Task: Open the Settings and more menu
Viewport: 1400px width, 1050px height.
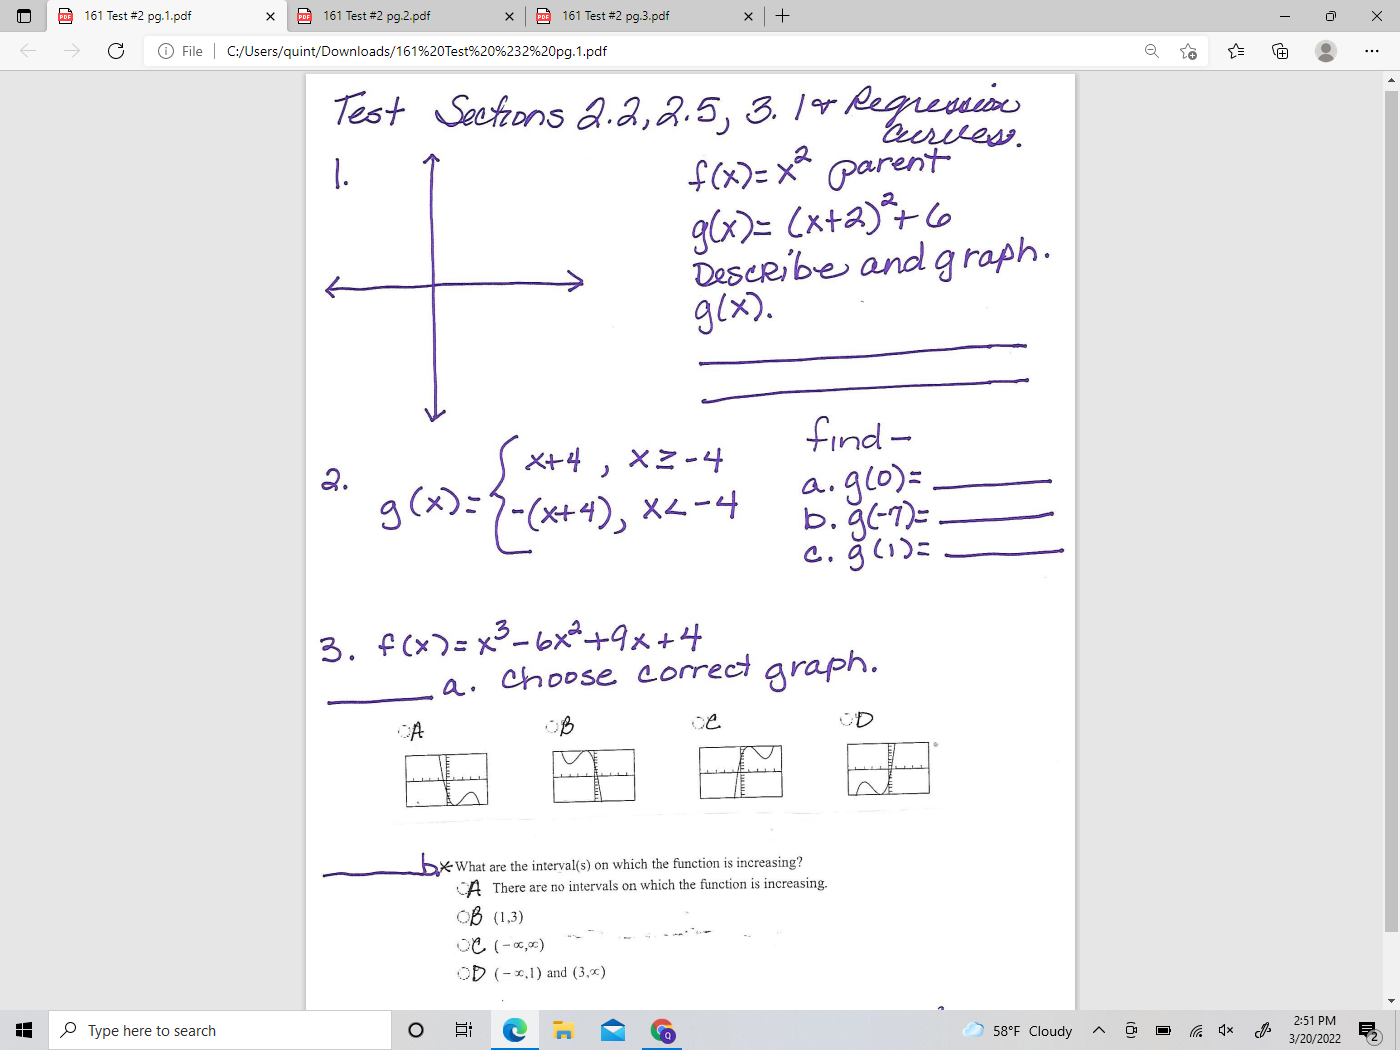Action: pos(1371,50)
